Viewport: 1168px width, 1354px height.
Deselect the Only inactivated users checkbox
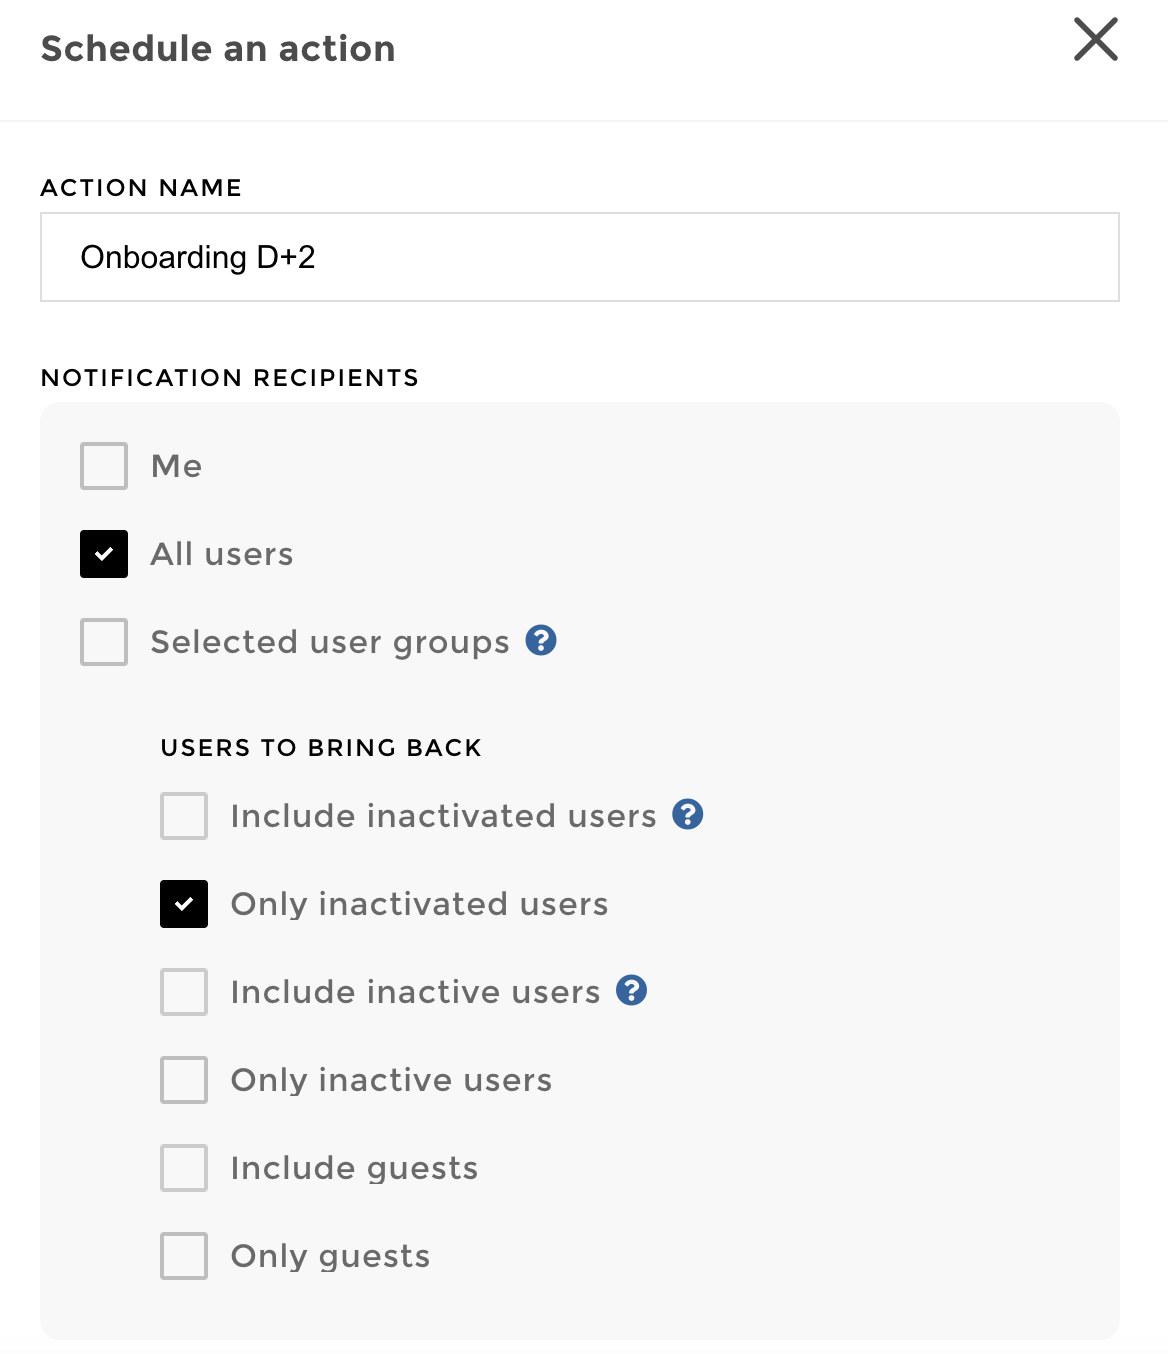pos(183,903)
